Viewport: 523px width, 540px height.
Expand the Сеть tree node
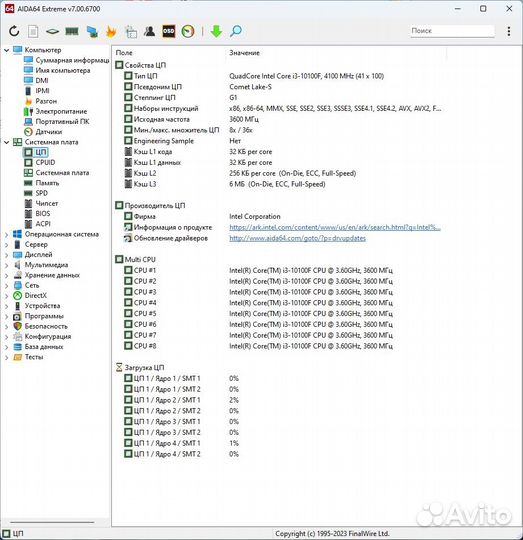[6, 286]
